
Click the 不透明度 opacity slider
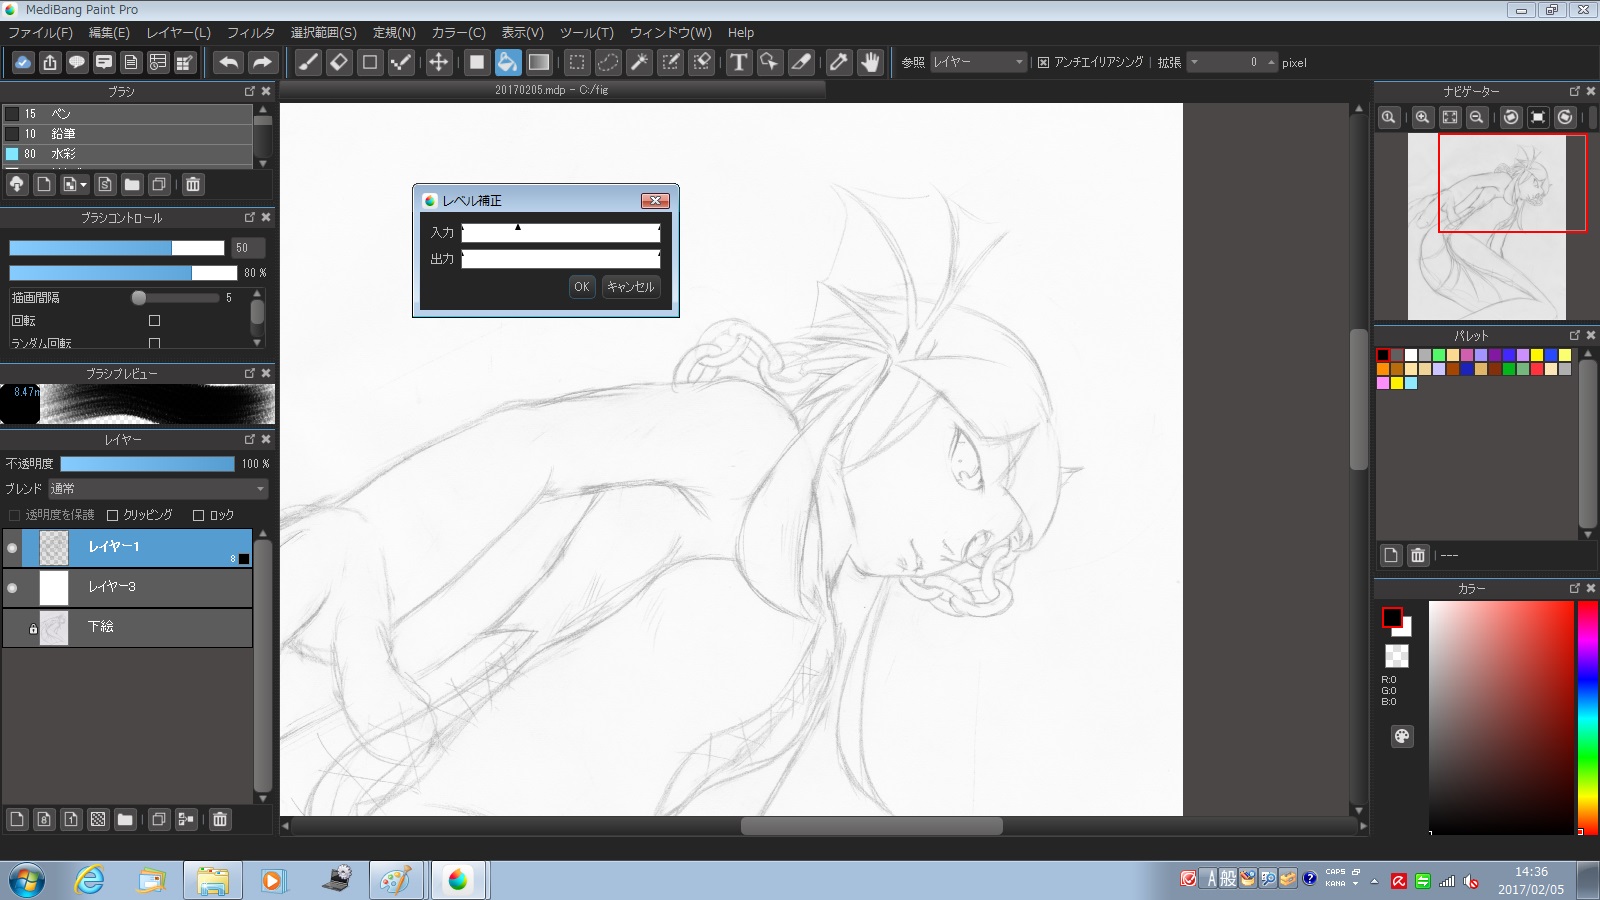[147, 464]
